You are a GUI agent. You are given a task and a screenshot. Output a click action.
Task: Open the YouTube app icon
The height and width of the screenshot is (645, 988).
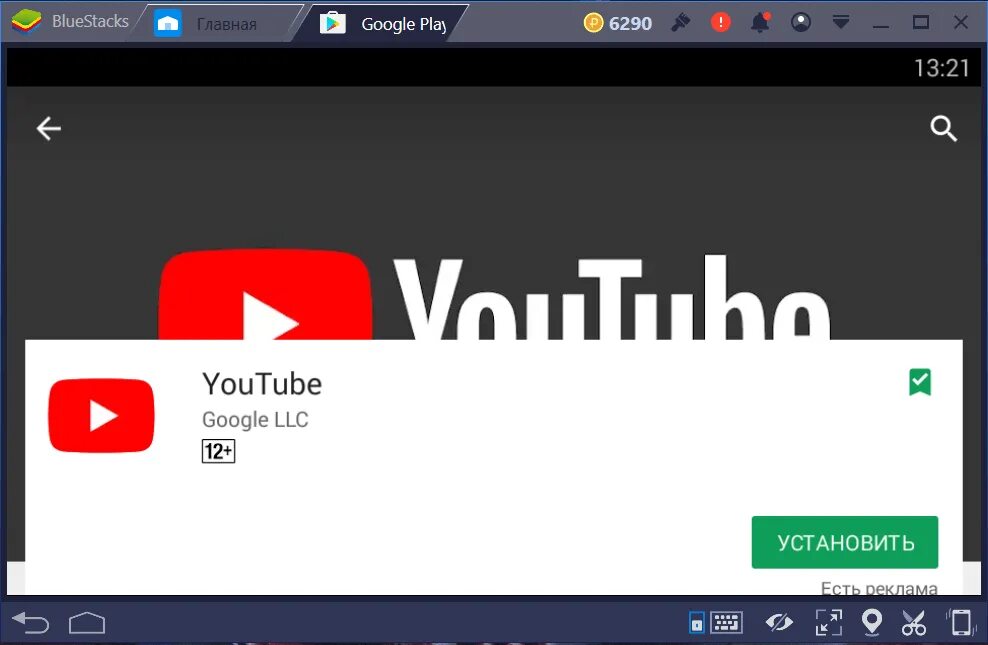pyautogui.click(x=101, y=416)
